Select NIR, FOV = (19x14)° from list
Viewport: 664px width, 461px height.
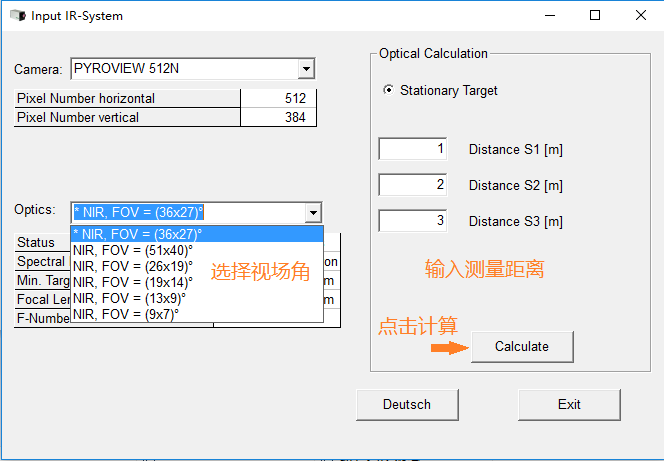134,282
